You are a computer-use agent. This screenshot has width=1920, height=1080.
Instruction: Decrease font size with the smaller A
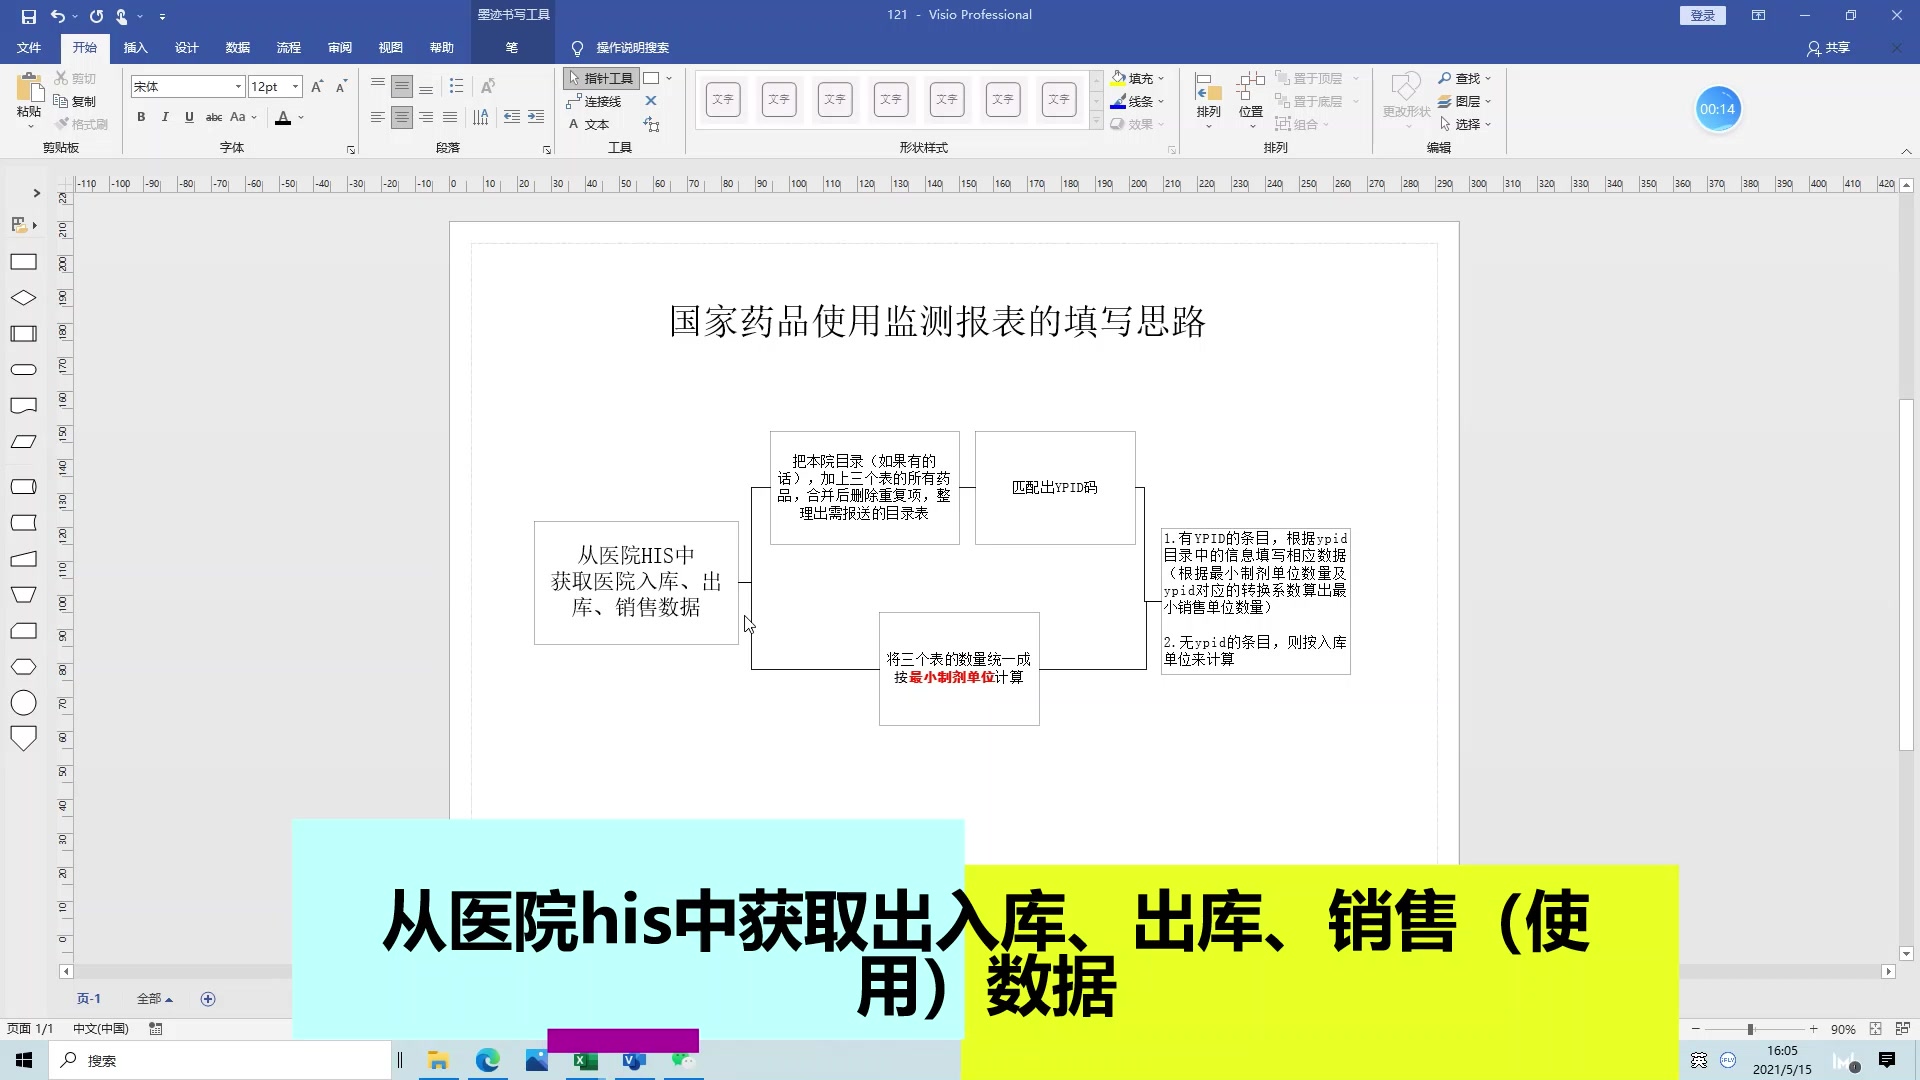pos(341,87)
